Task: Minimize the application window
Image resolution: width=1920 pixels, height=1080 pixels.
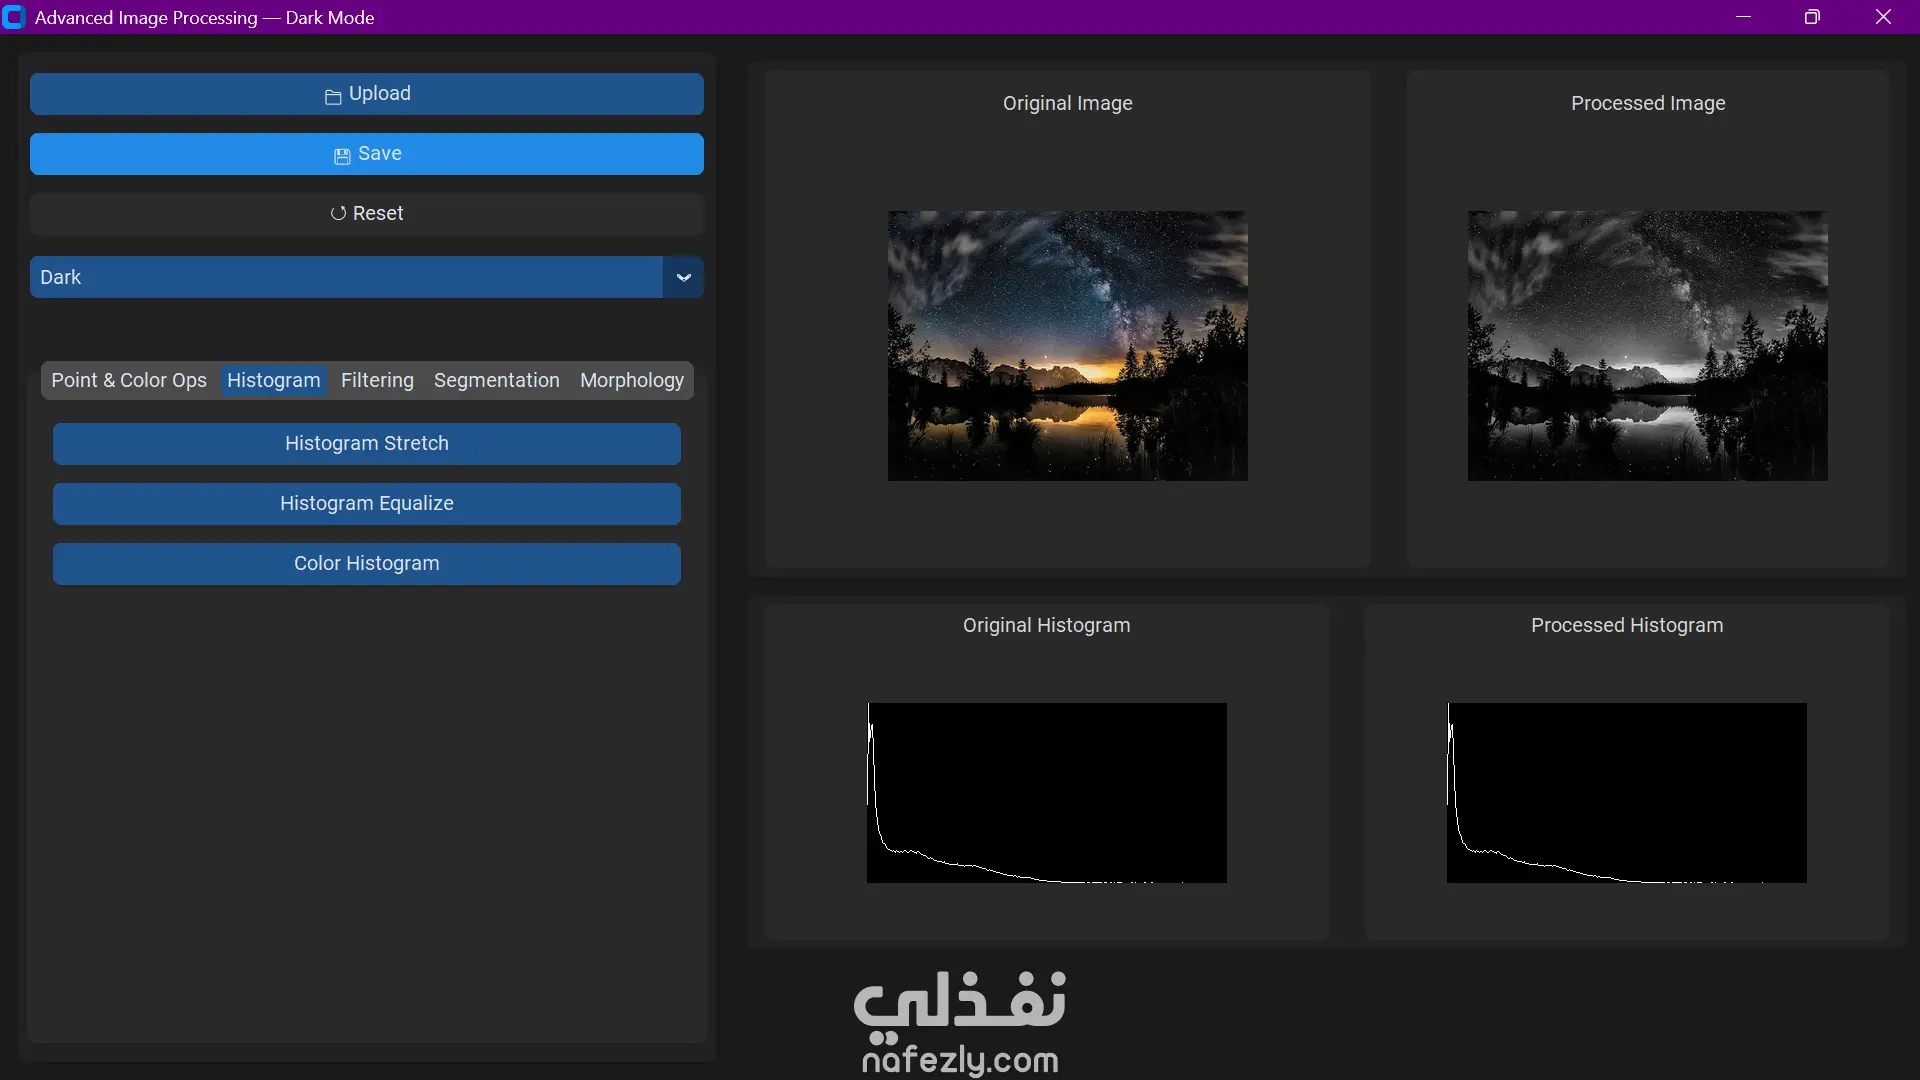Action: pos(1743,17)
